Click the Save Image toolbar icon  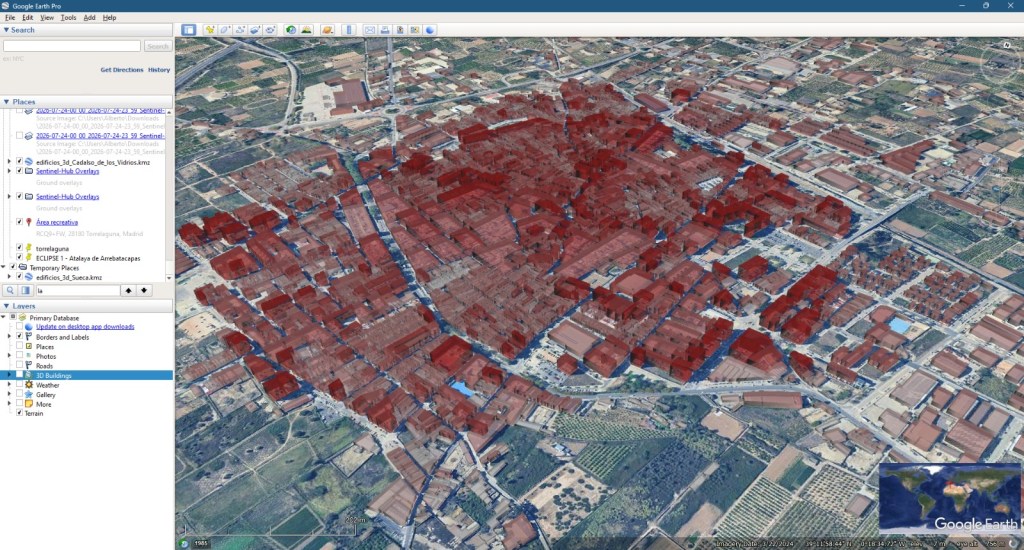tap(400, 29)
